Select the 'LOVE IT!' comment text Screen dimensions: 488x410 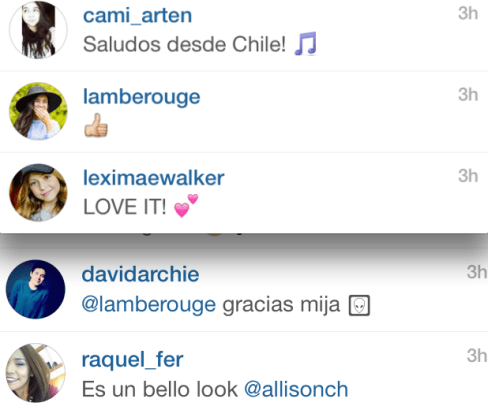click(x=124, y=207)
